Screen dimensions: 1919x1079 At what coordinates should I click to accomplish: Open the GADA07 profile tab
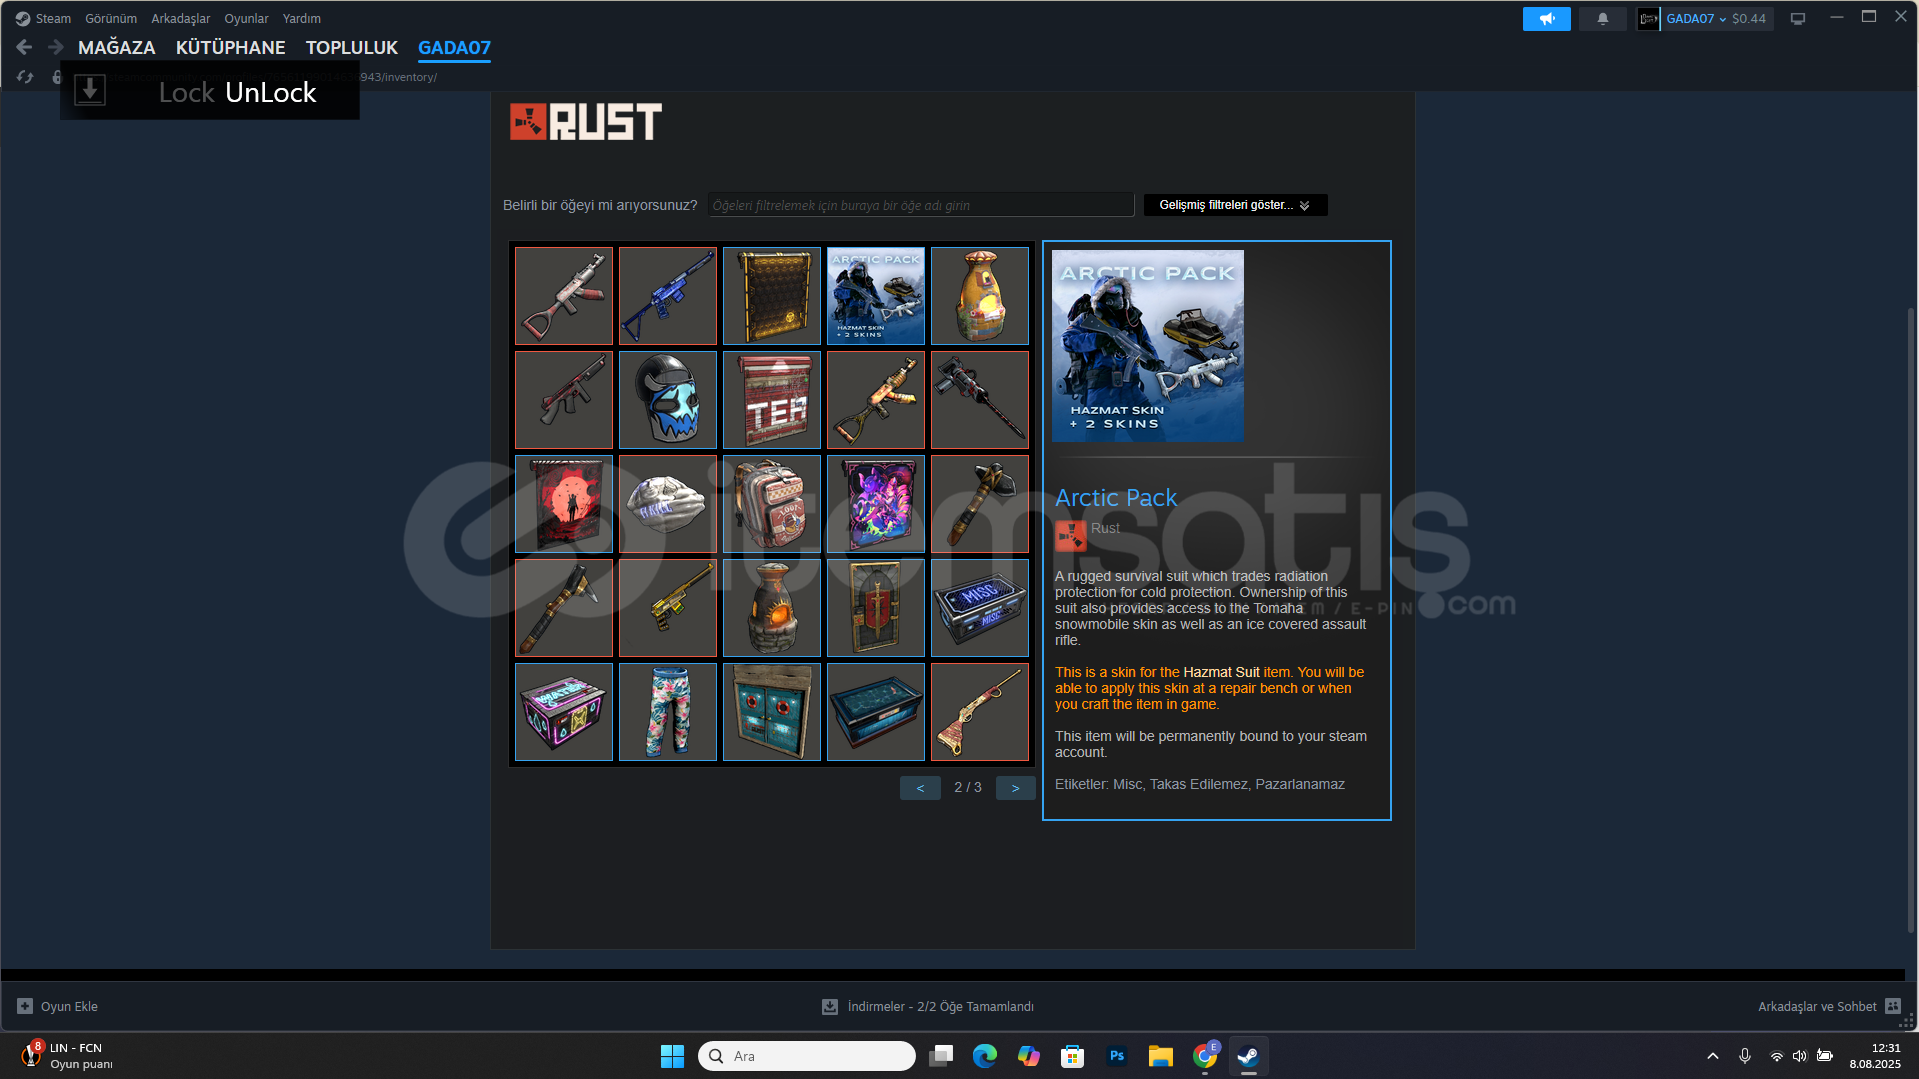pyautogui.click(x=454, y=47)
